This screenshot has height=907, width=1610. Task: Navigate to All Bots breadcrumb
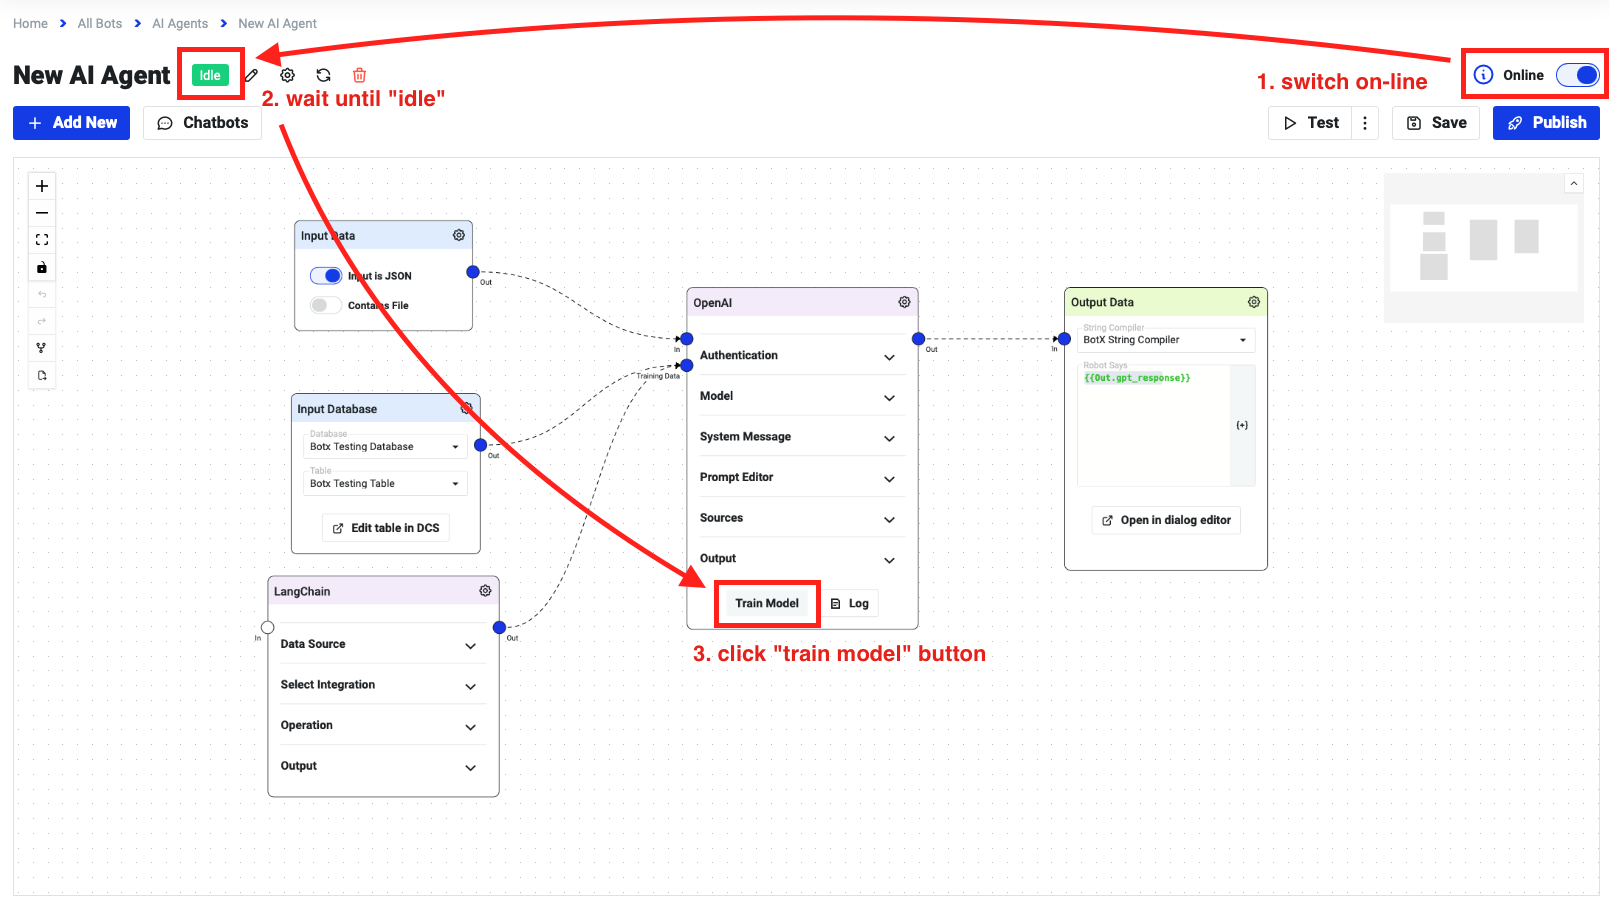(99, 23)
